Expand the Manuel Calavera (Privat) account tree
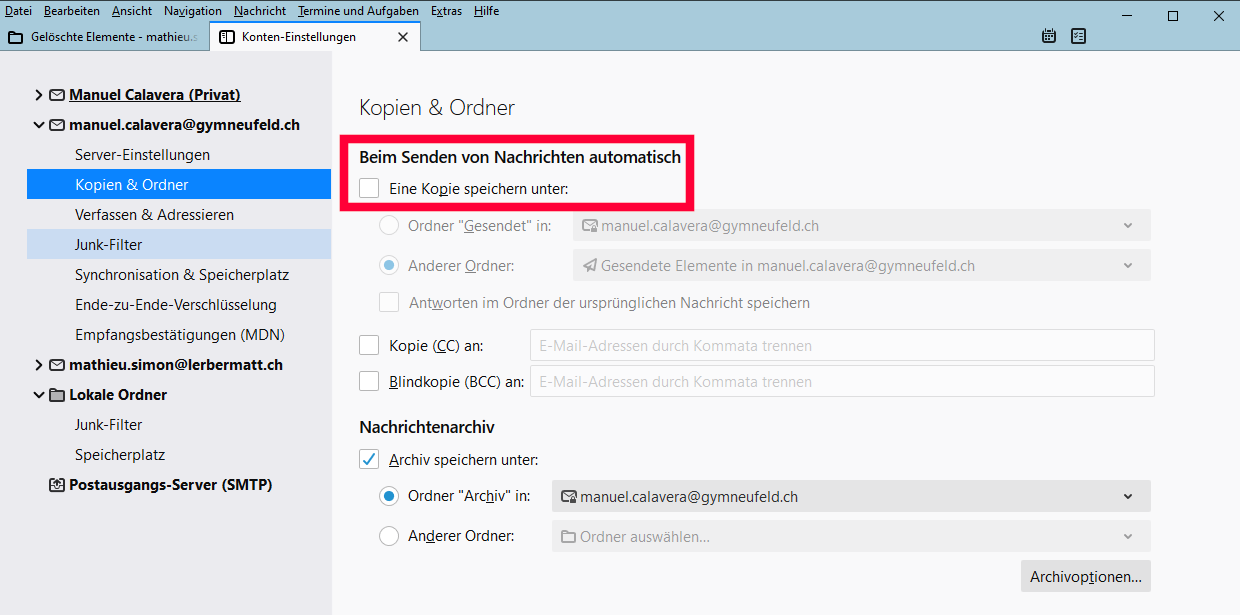Viewport: 1240px width, 615px height. tap(38, 95)
